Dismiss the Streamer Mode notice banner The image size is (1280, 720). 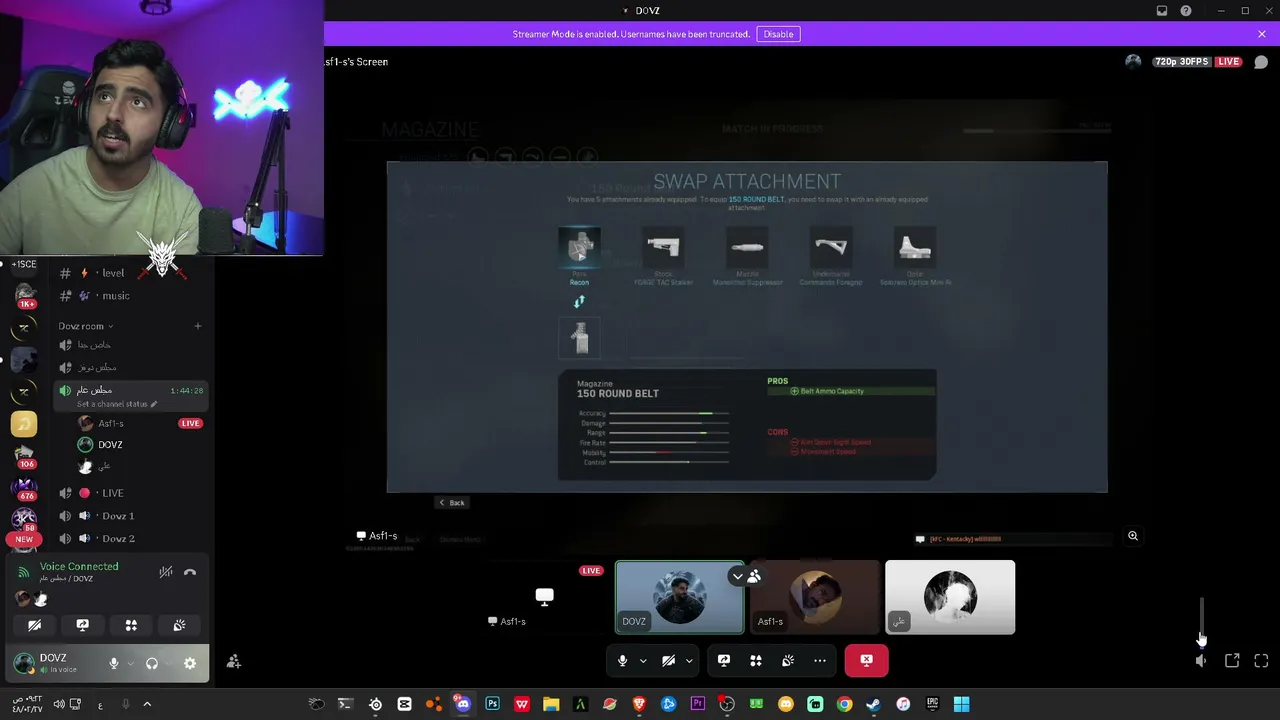(1262, 34)
